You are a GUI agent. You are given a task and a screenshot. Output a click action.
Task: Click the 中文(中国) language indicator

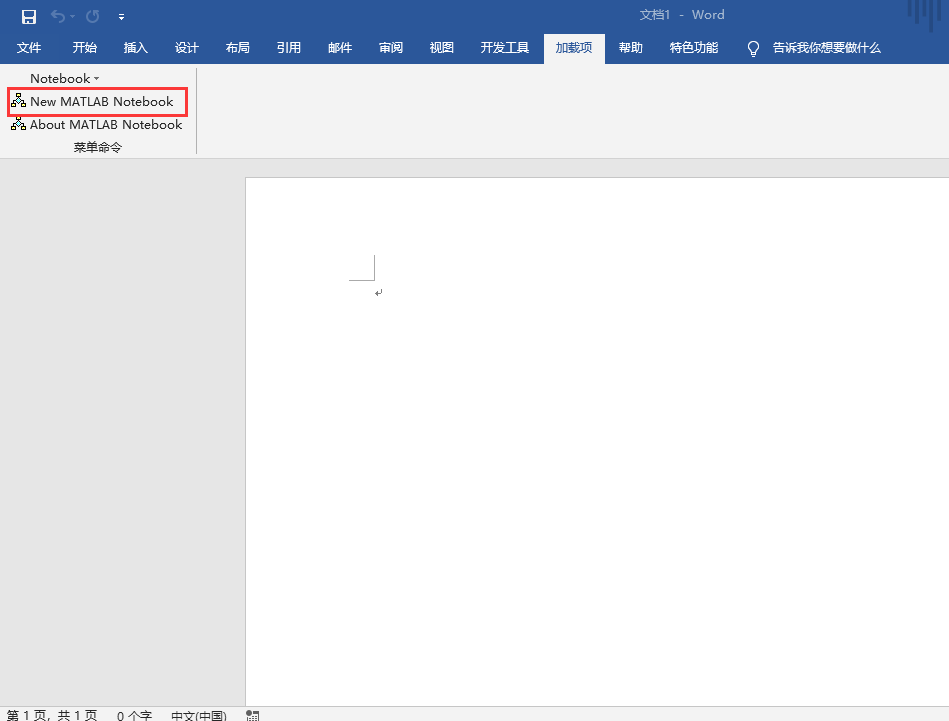[198, 714]
